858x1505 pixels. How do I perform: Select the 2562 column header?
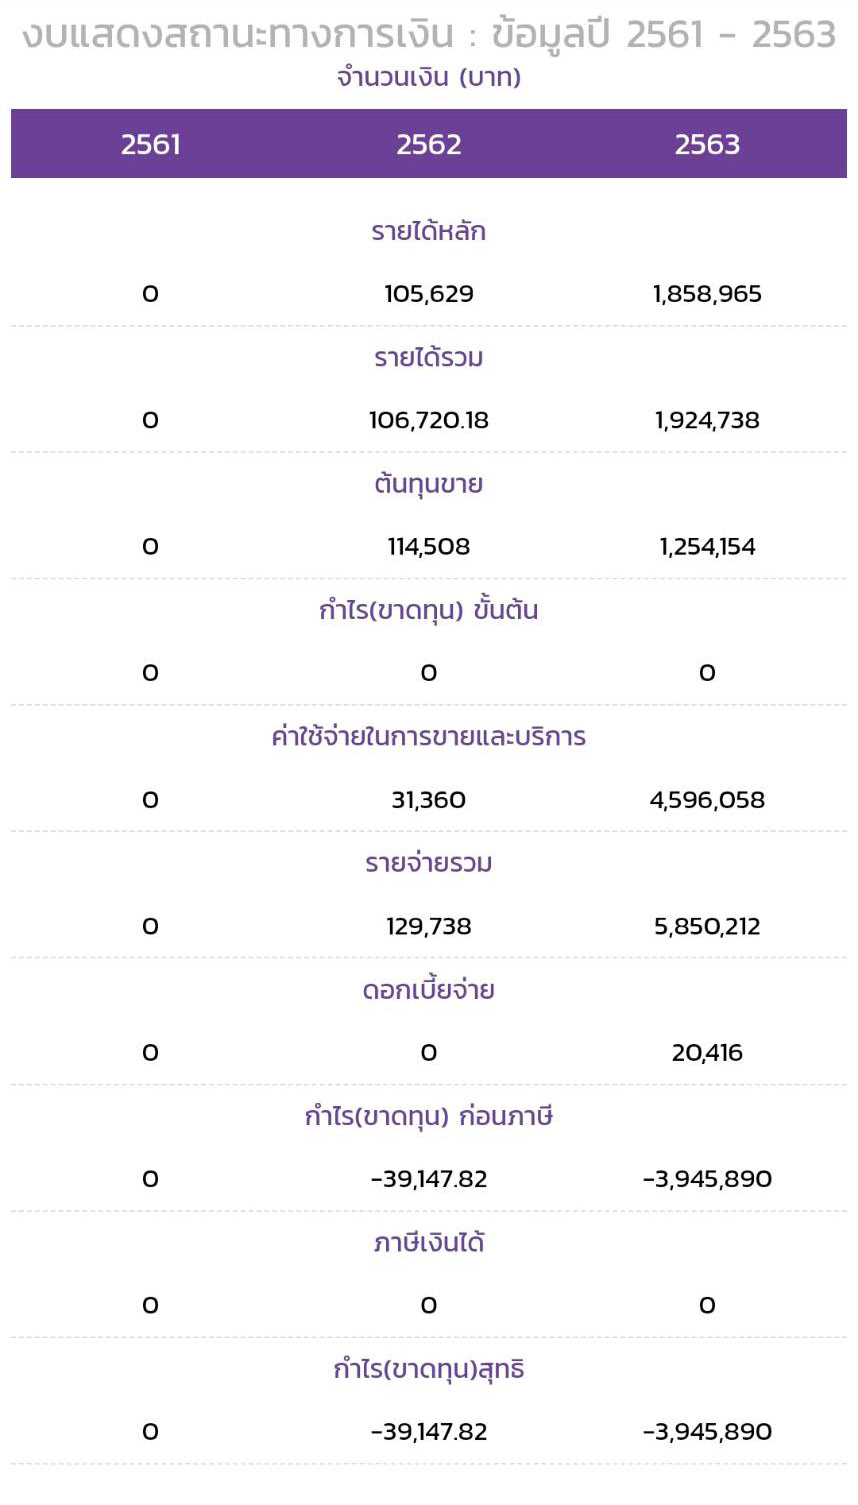coord(429,144)
